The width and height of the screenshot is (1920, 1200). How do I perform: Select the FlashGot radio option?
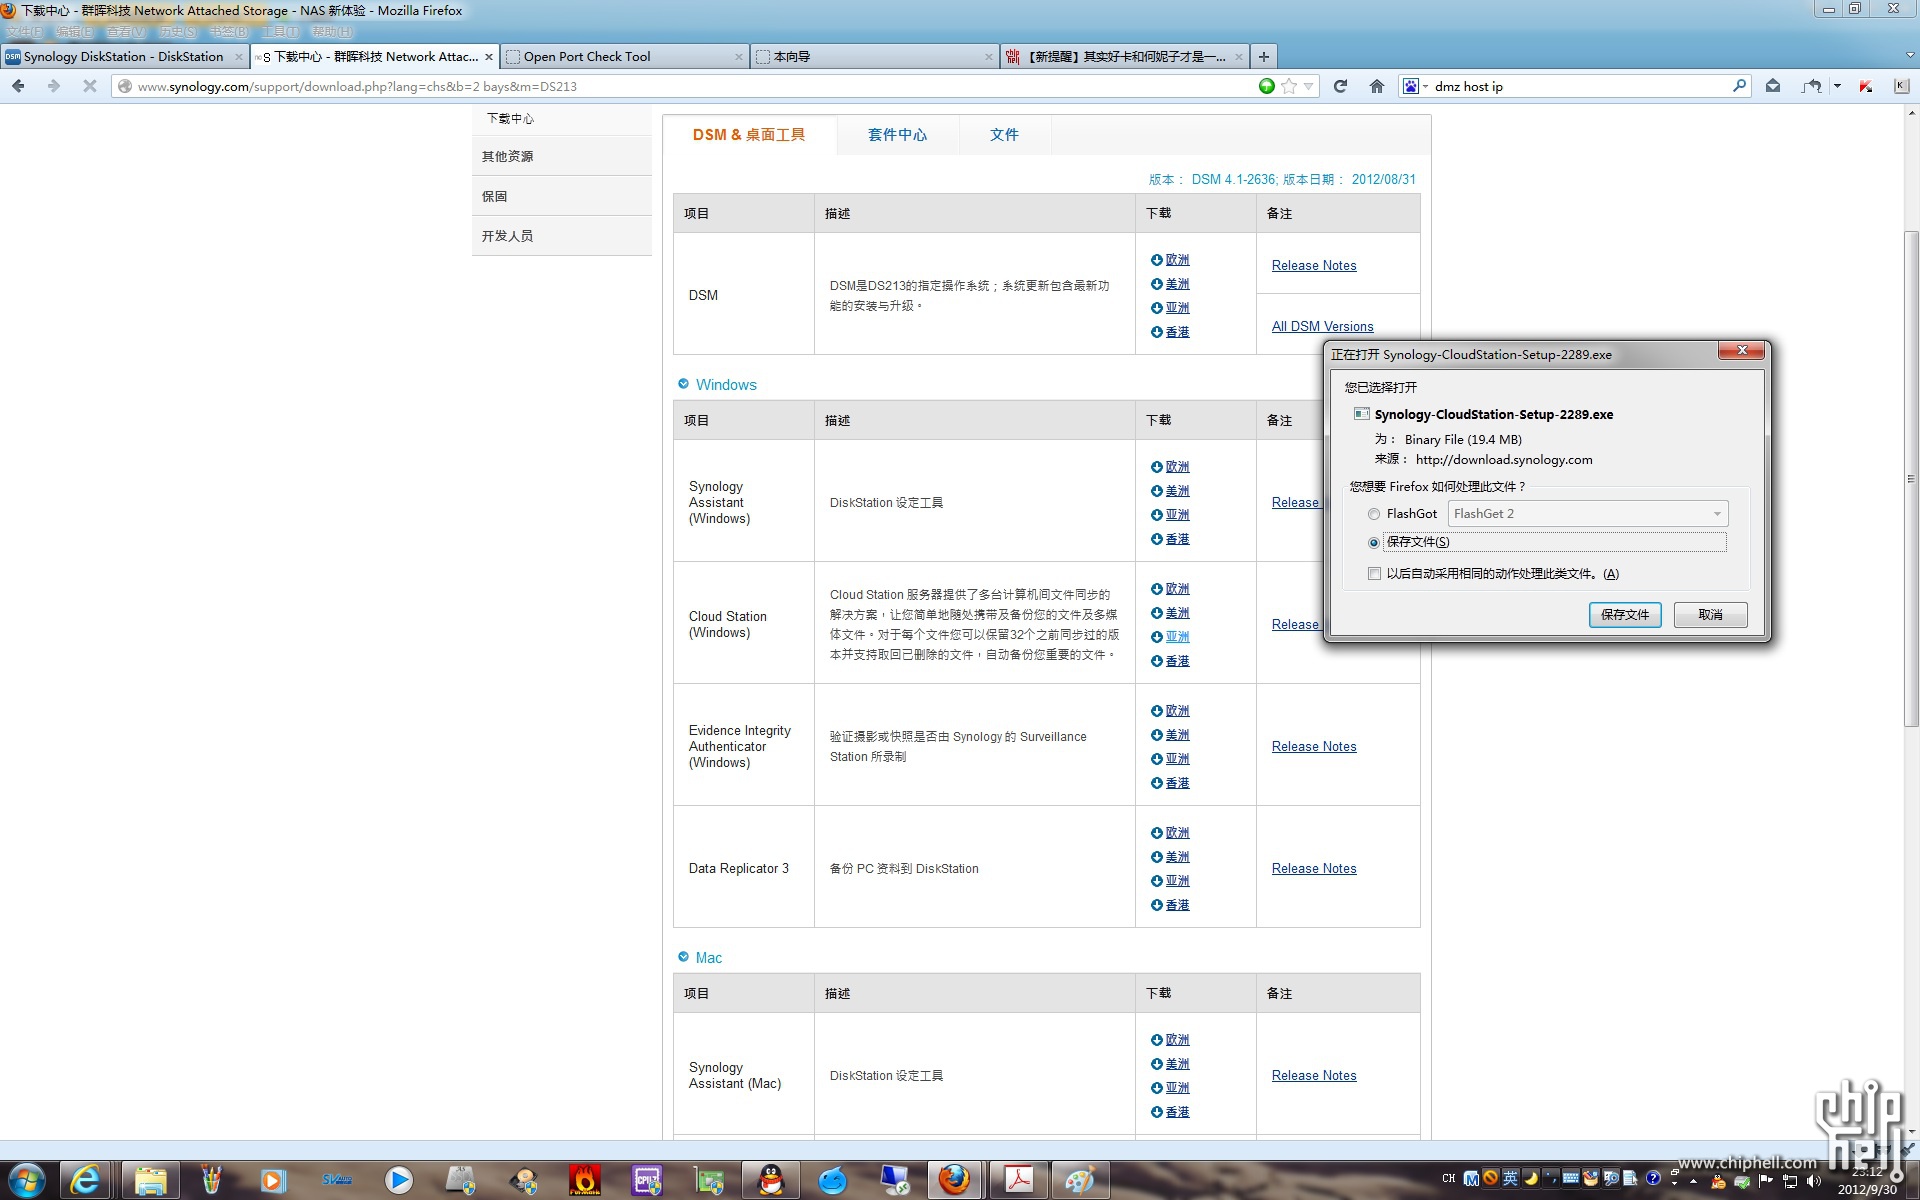[x=1374, y=514]
